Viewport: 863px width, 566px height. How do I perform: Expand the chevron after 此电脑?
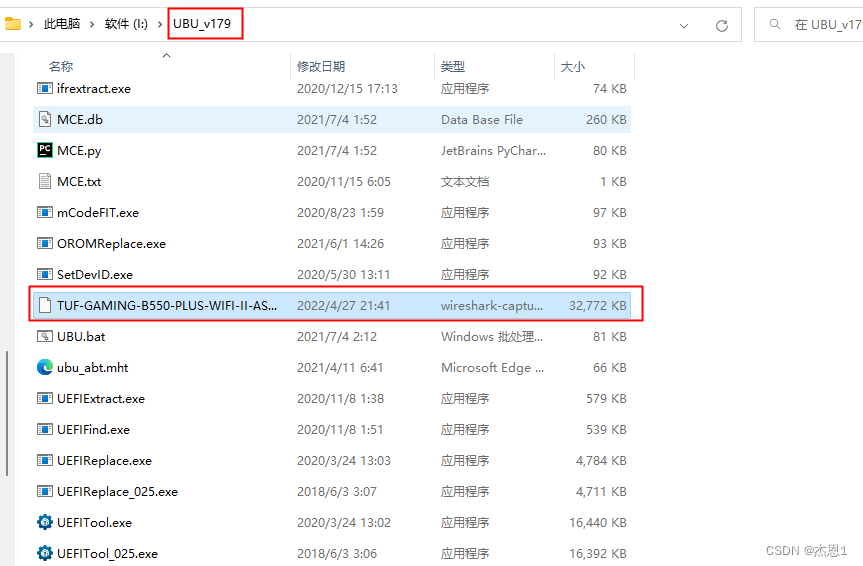click(x=92, y=24)
